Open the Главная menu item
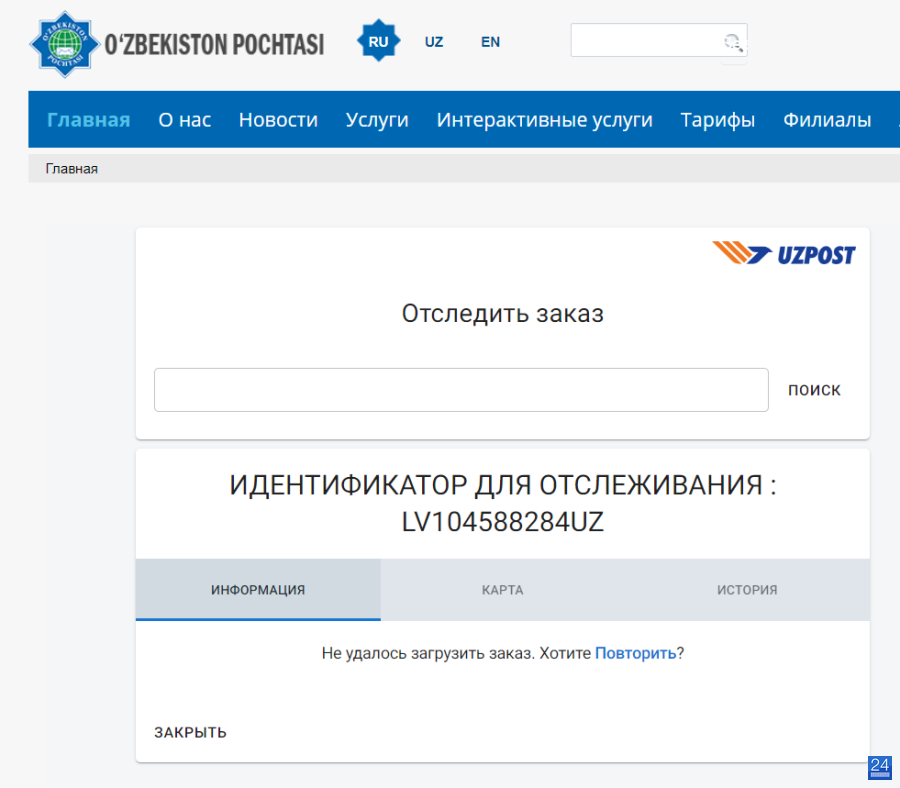 [x=88, y=119]
